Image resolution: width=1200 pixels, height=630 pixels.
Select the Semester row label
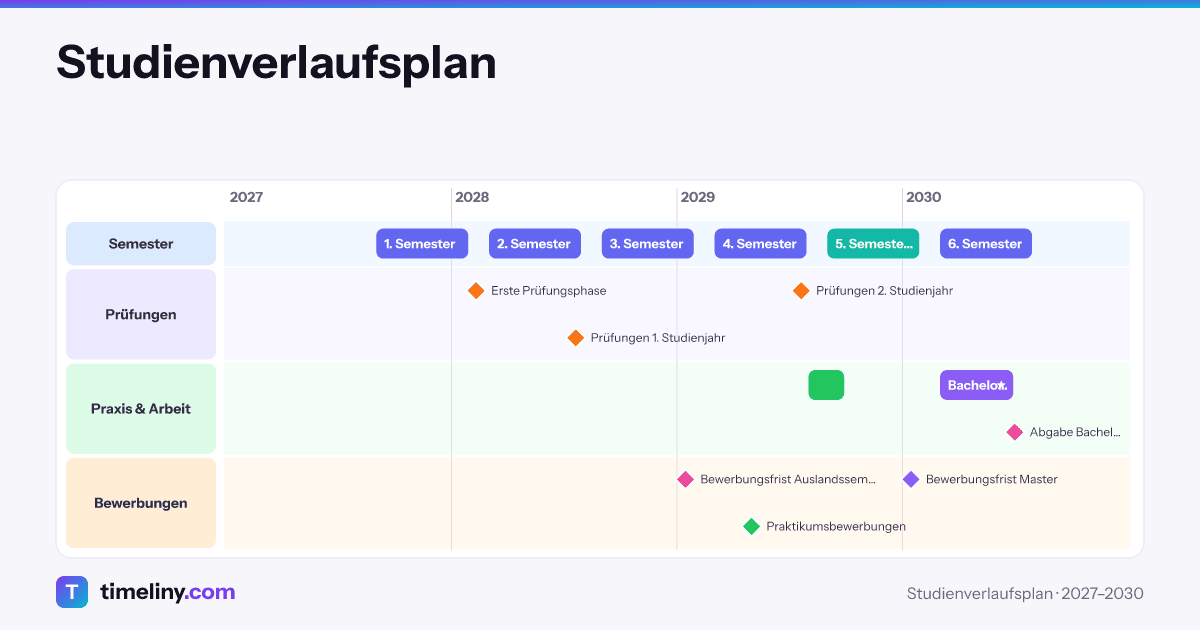[x=141, y=244]
